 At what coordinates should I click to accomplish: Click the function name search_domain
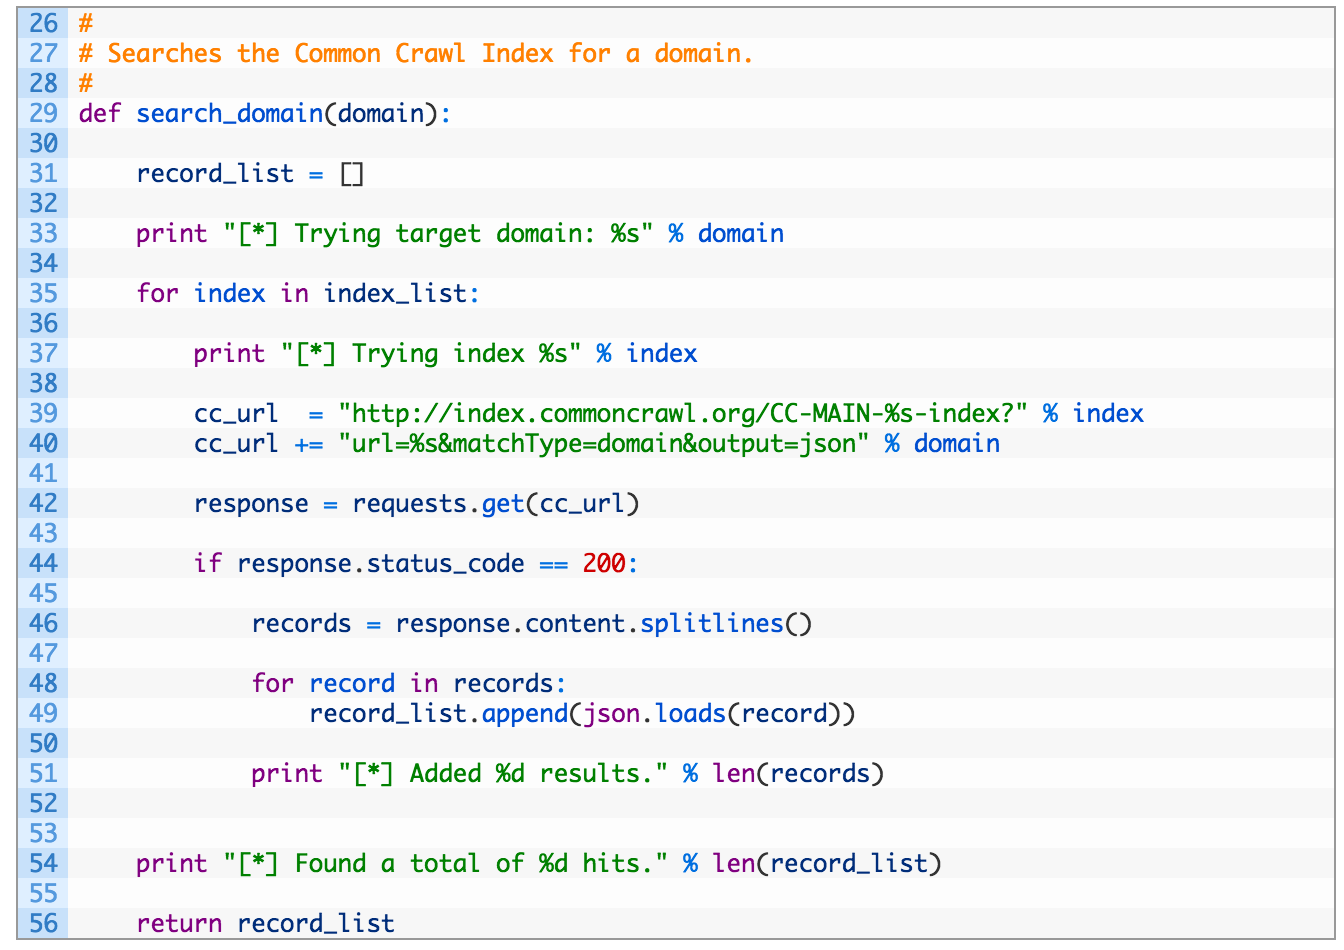pyautogui.click(x=230, y=113)
